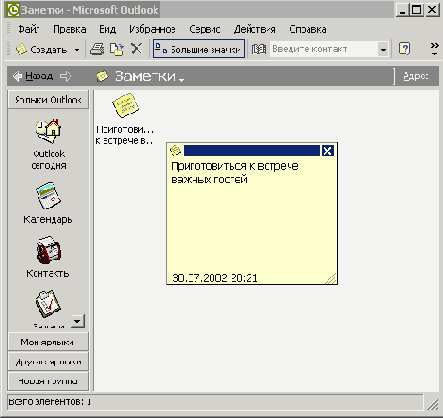This screenshot has height=418, width=443.
Task: Show more toolbar buttons chevron
Action: [x=434, y=48]
